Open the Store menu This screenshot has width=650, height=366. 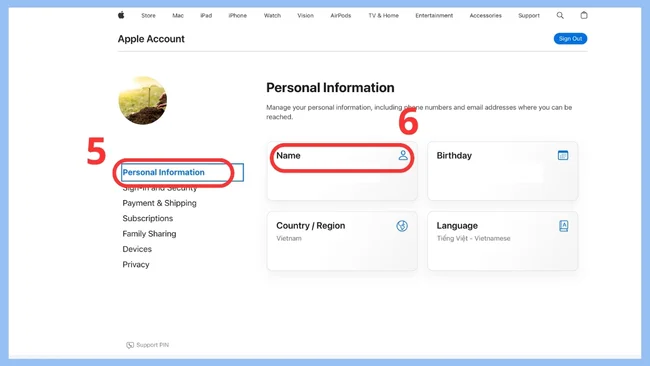pyautogui.click(x=148, y=15)
